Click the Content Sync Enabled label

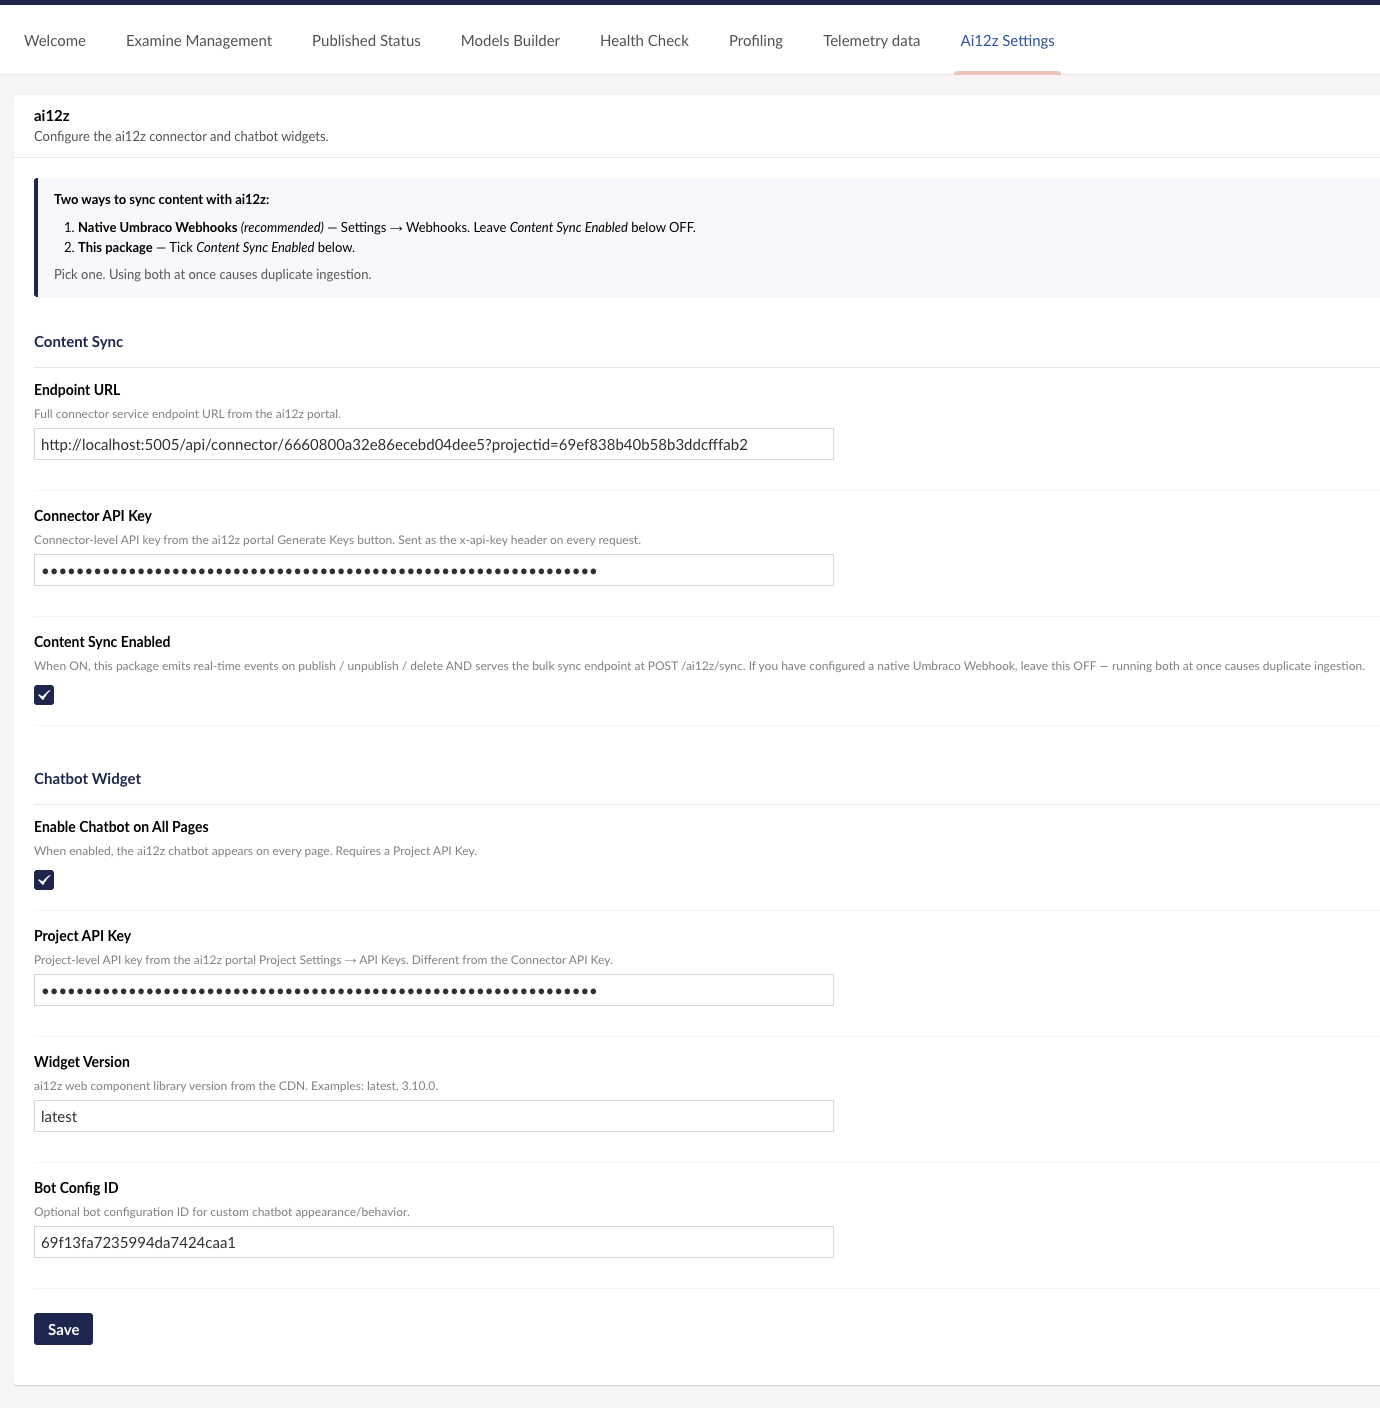tap(102, 642)
